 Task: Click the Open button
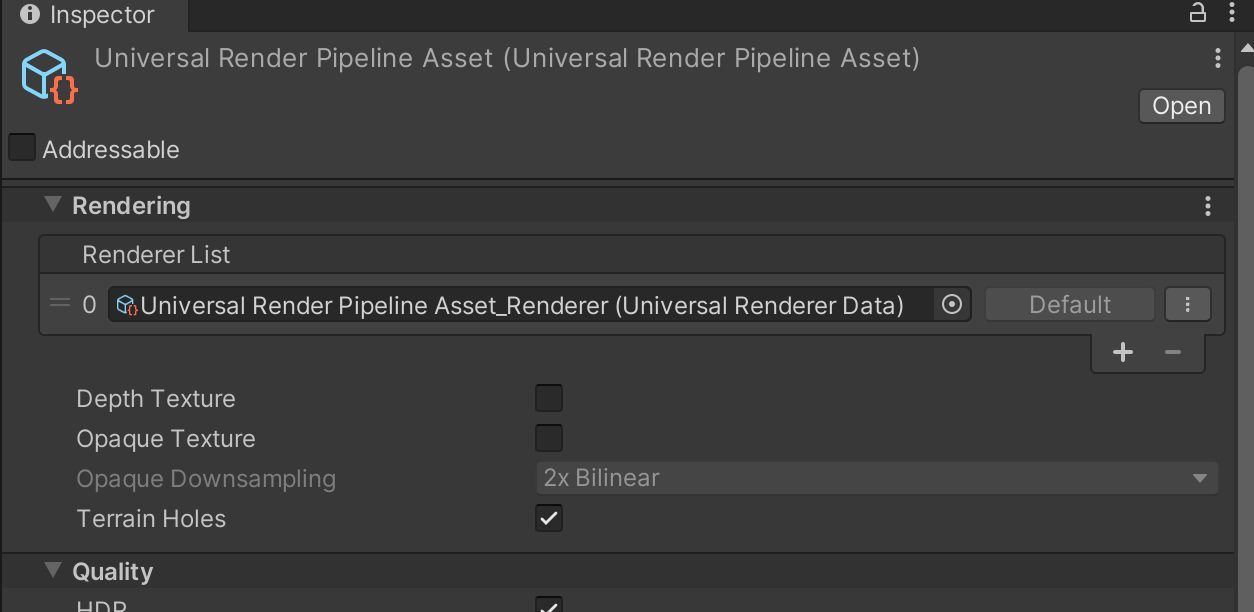click(1181, 106)
